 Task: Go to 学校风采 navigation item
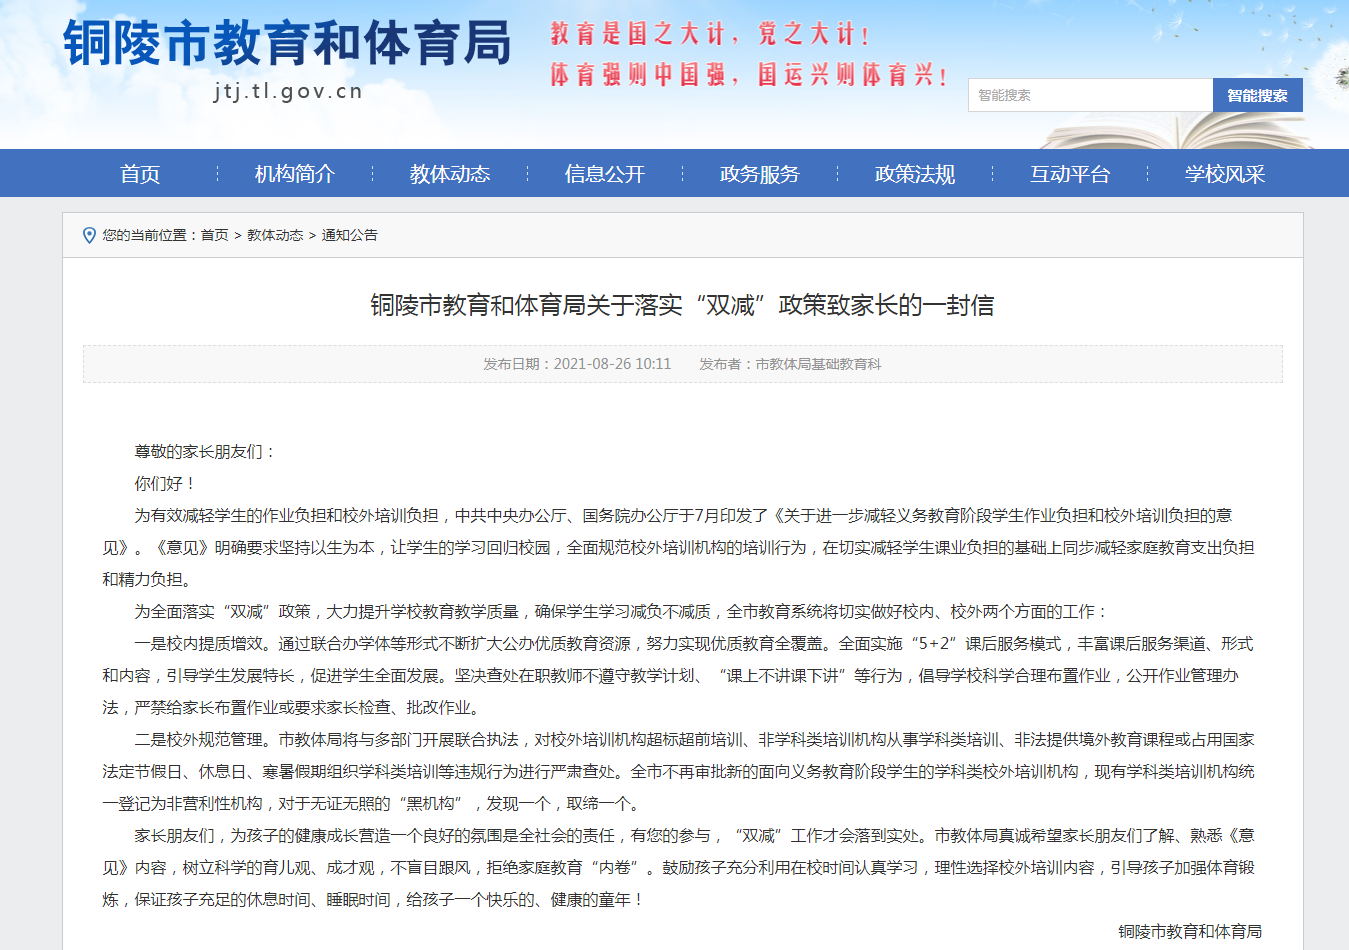[x=1225, y=174]
